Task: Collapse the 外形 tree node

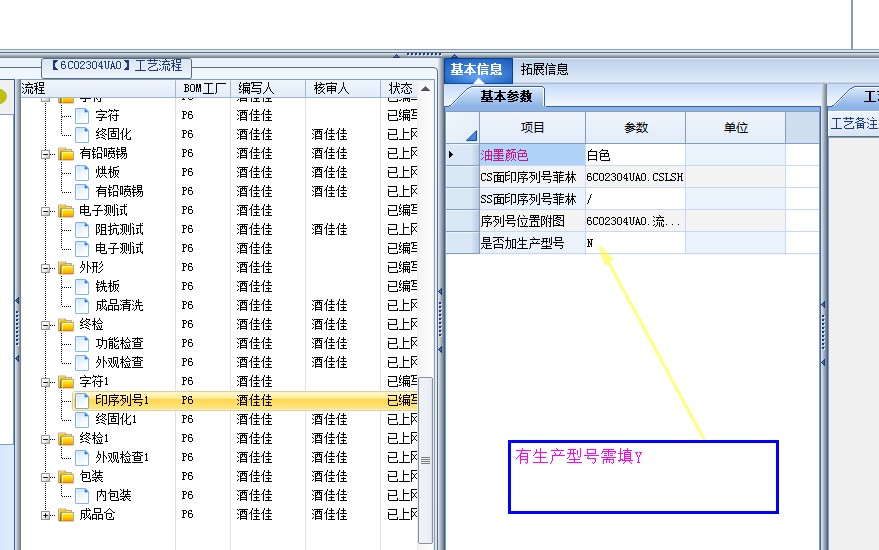Action: (45, 269)
